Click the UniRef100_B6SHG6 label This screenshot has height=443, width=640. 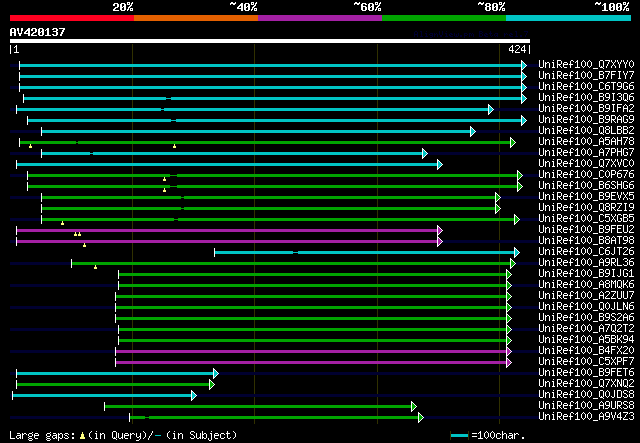[x=586, y=186]
